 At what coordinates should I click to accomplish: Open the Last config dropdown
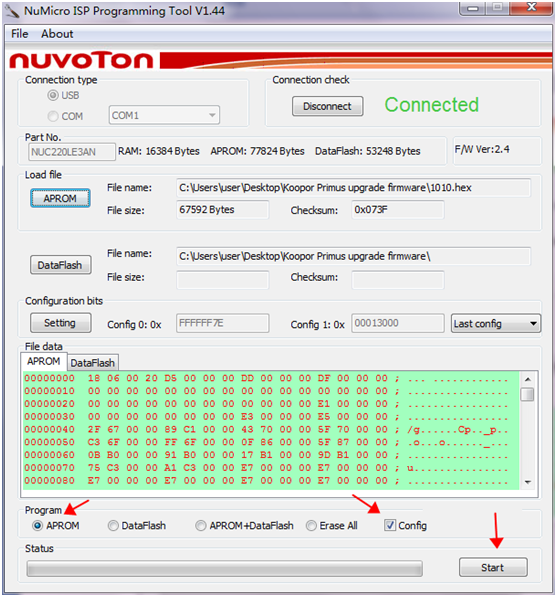(496, 324)
